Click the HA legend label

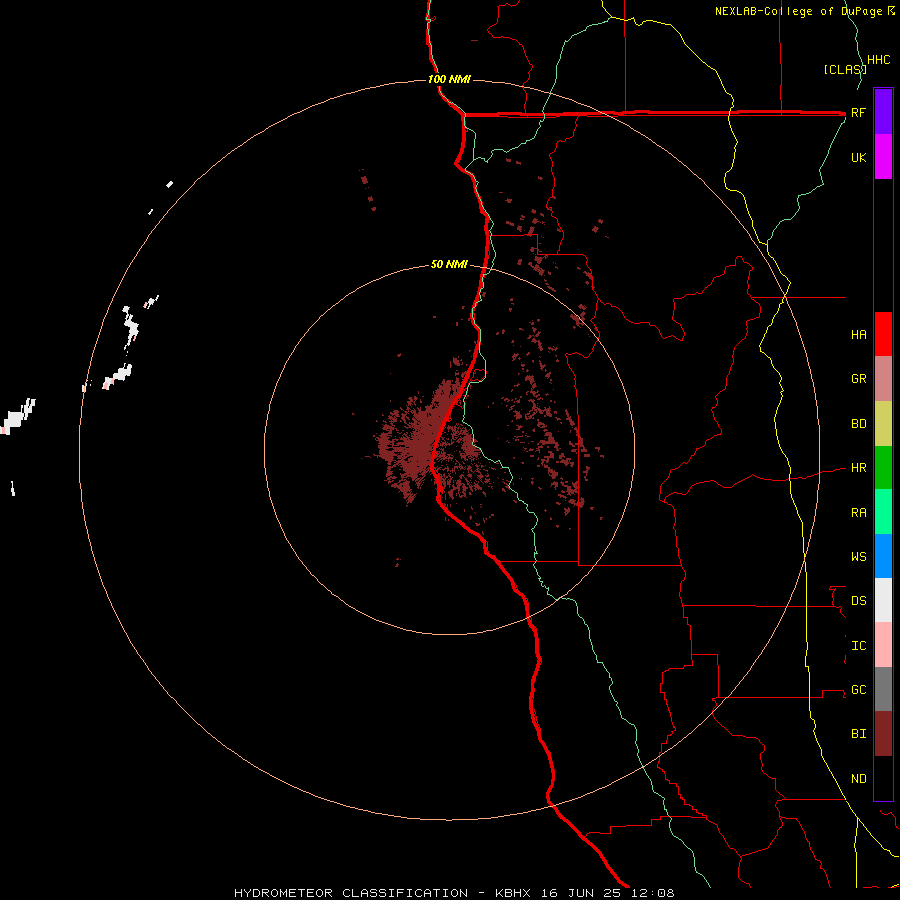[858, 334]
